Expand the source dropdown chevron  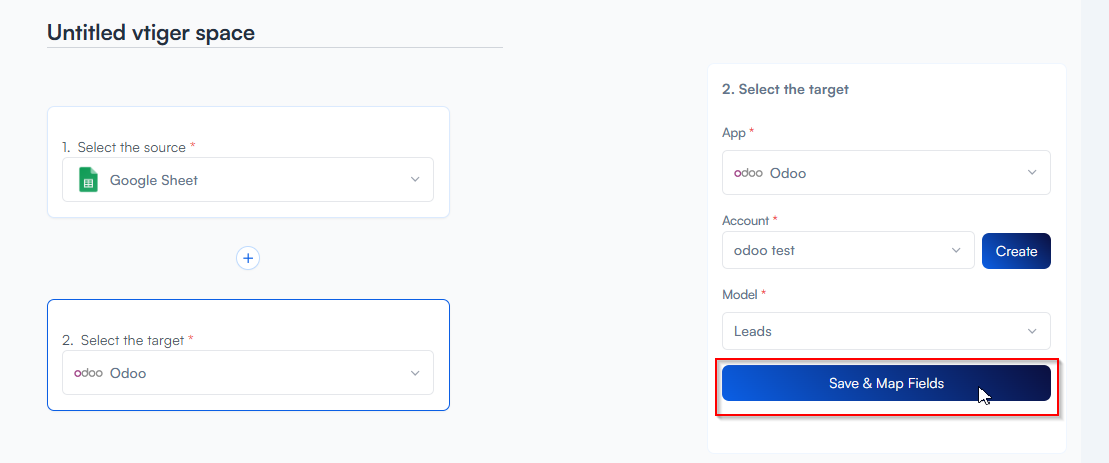pos(415,180)
